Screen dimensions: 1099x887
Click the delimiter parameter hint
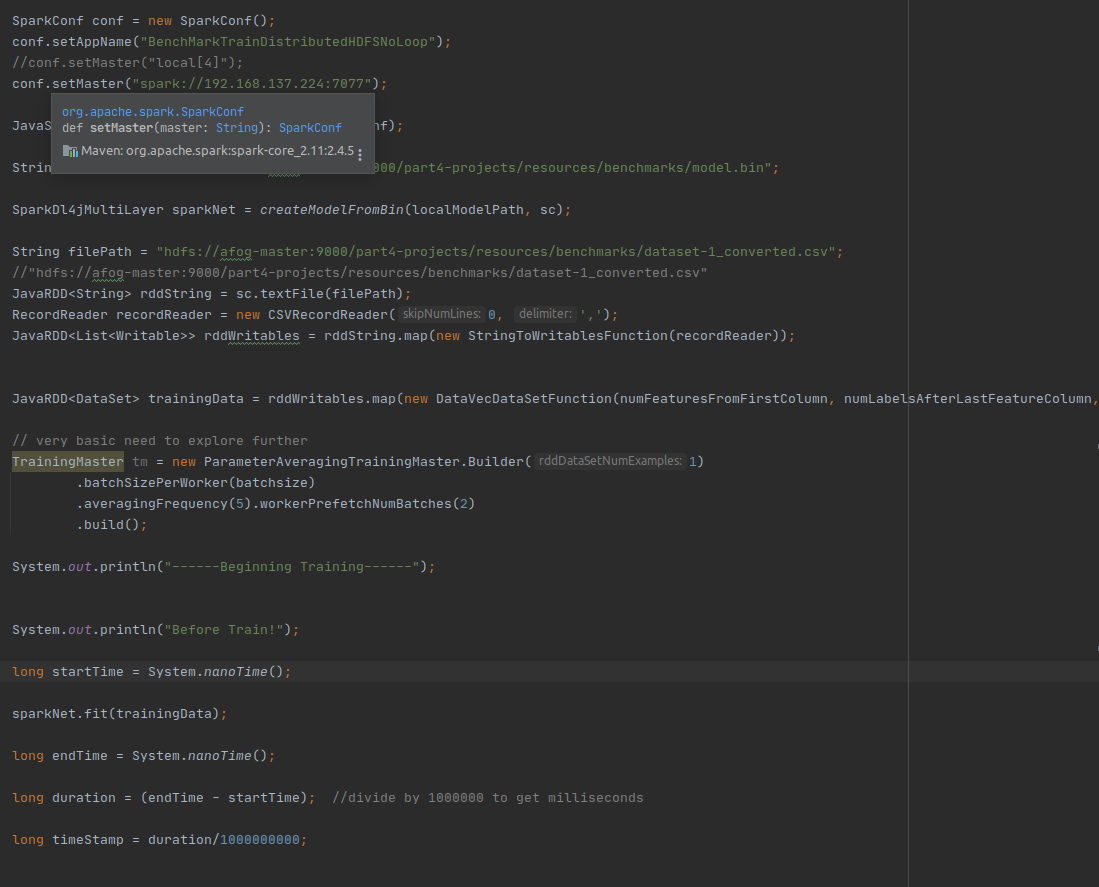click(x=545, y=314)
